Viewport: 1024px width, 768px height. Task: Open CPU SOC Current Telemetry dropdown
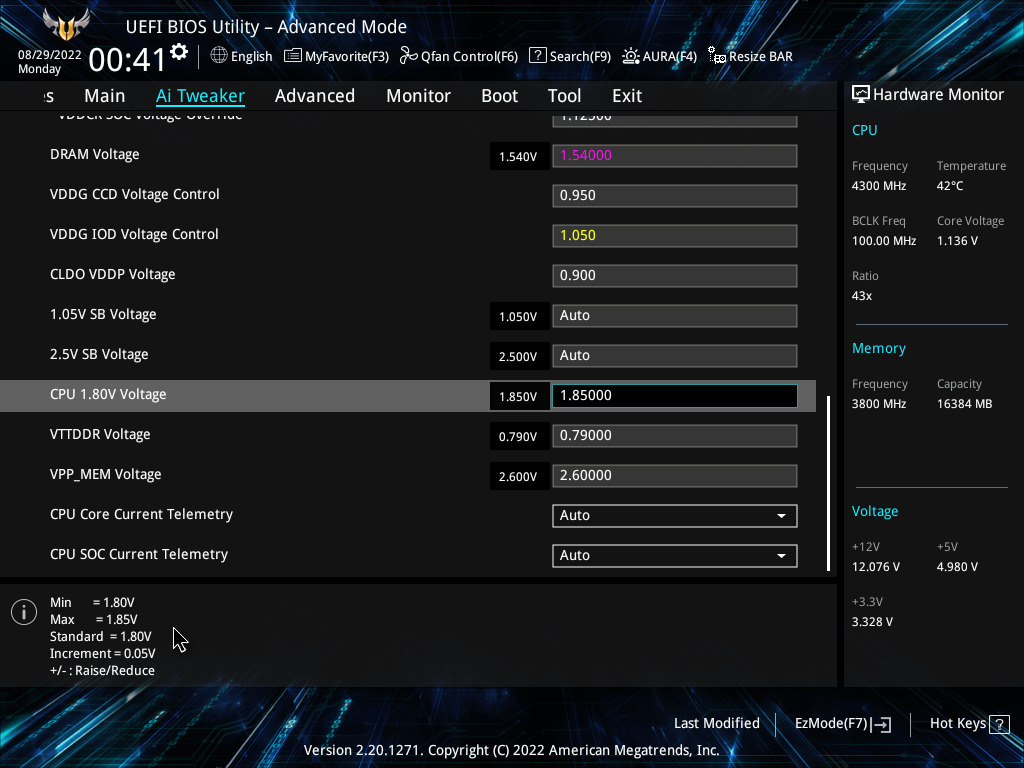(675, 556)
